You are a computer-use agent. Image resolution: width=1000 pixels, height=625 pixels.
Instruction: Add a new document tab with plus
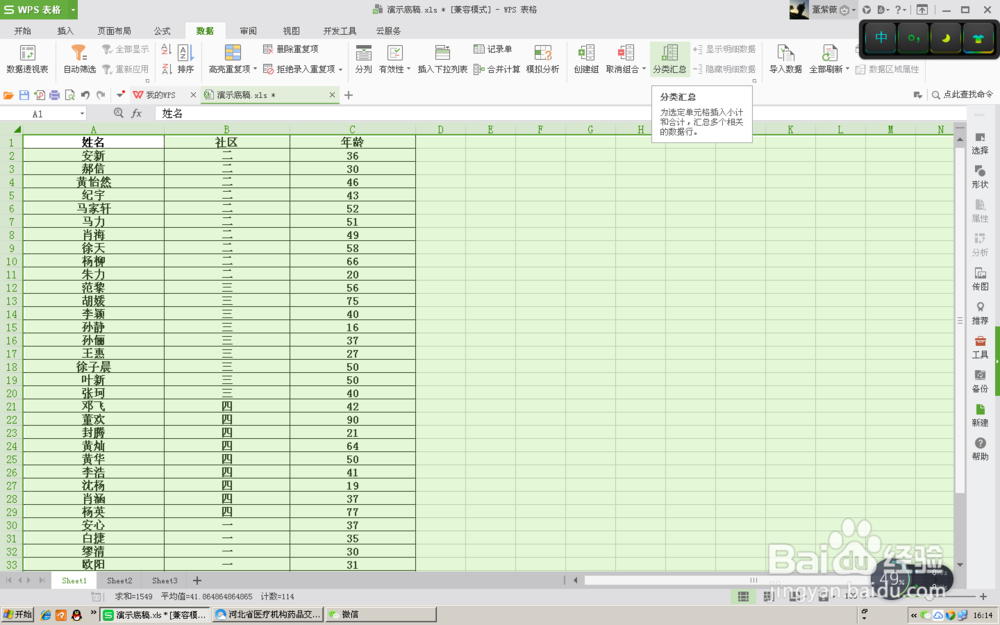348,95
